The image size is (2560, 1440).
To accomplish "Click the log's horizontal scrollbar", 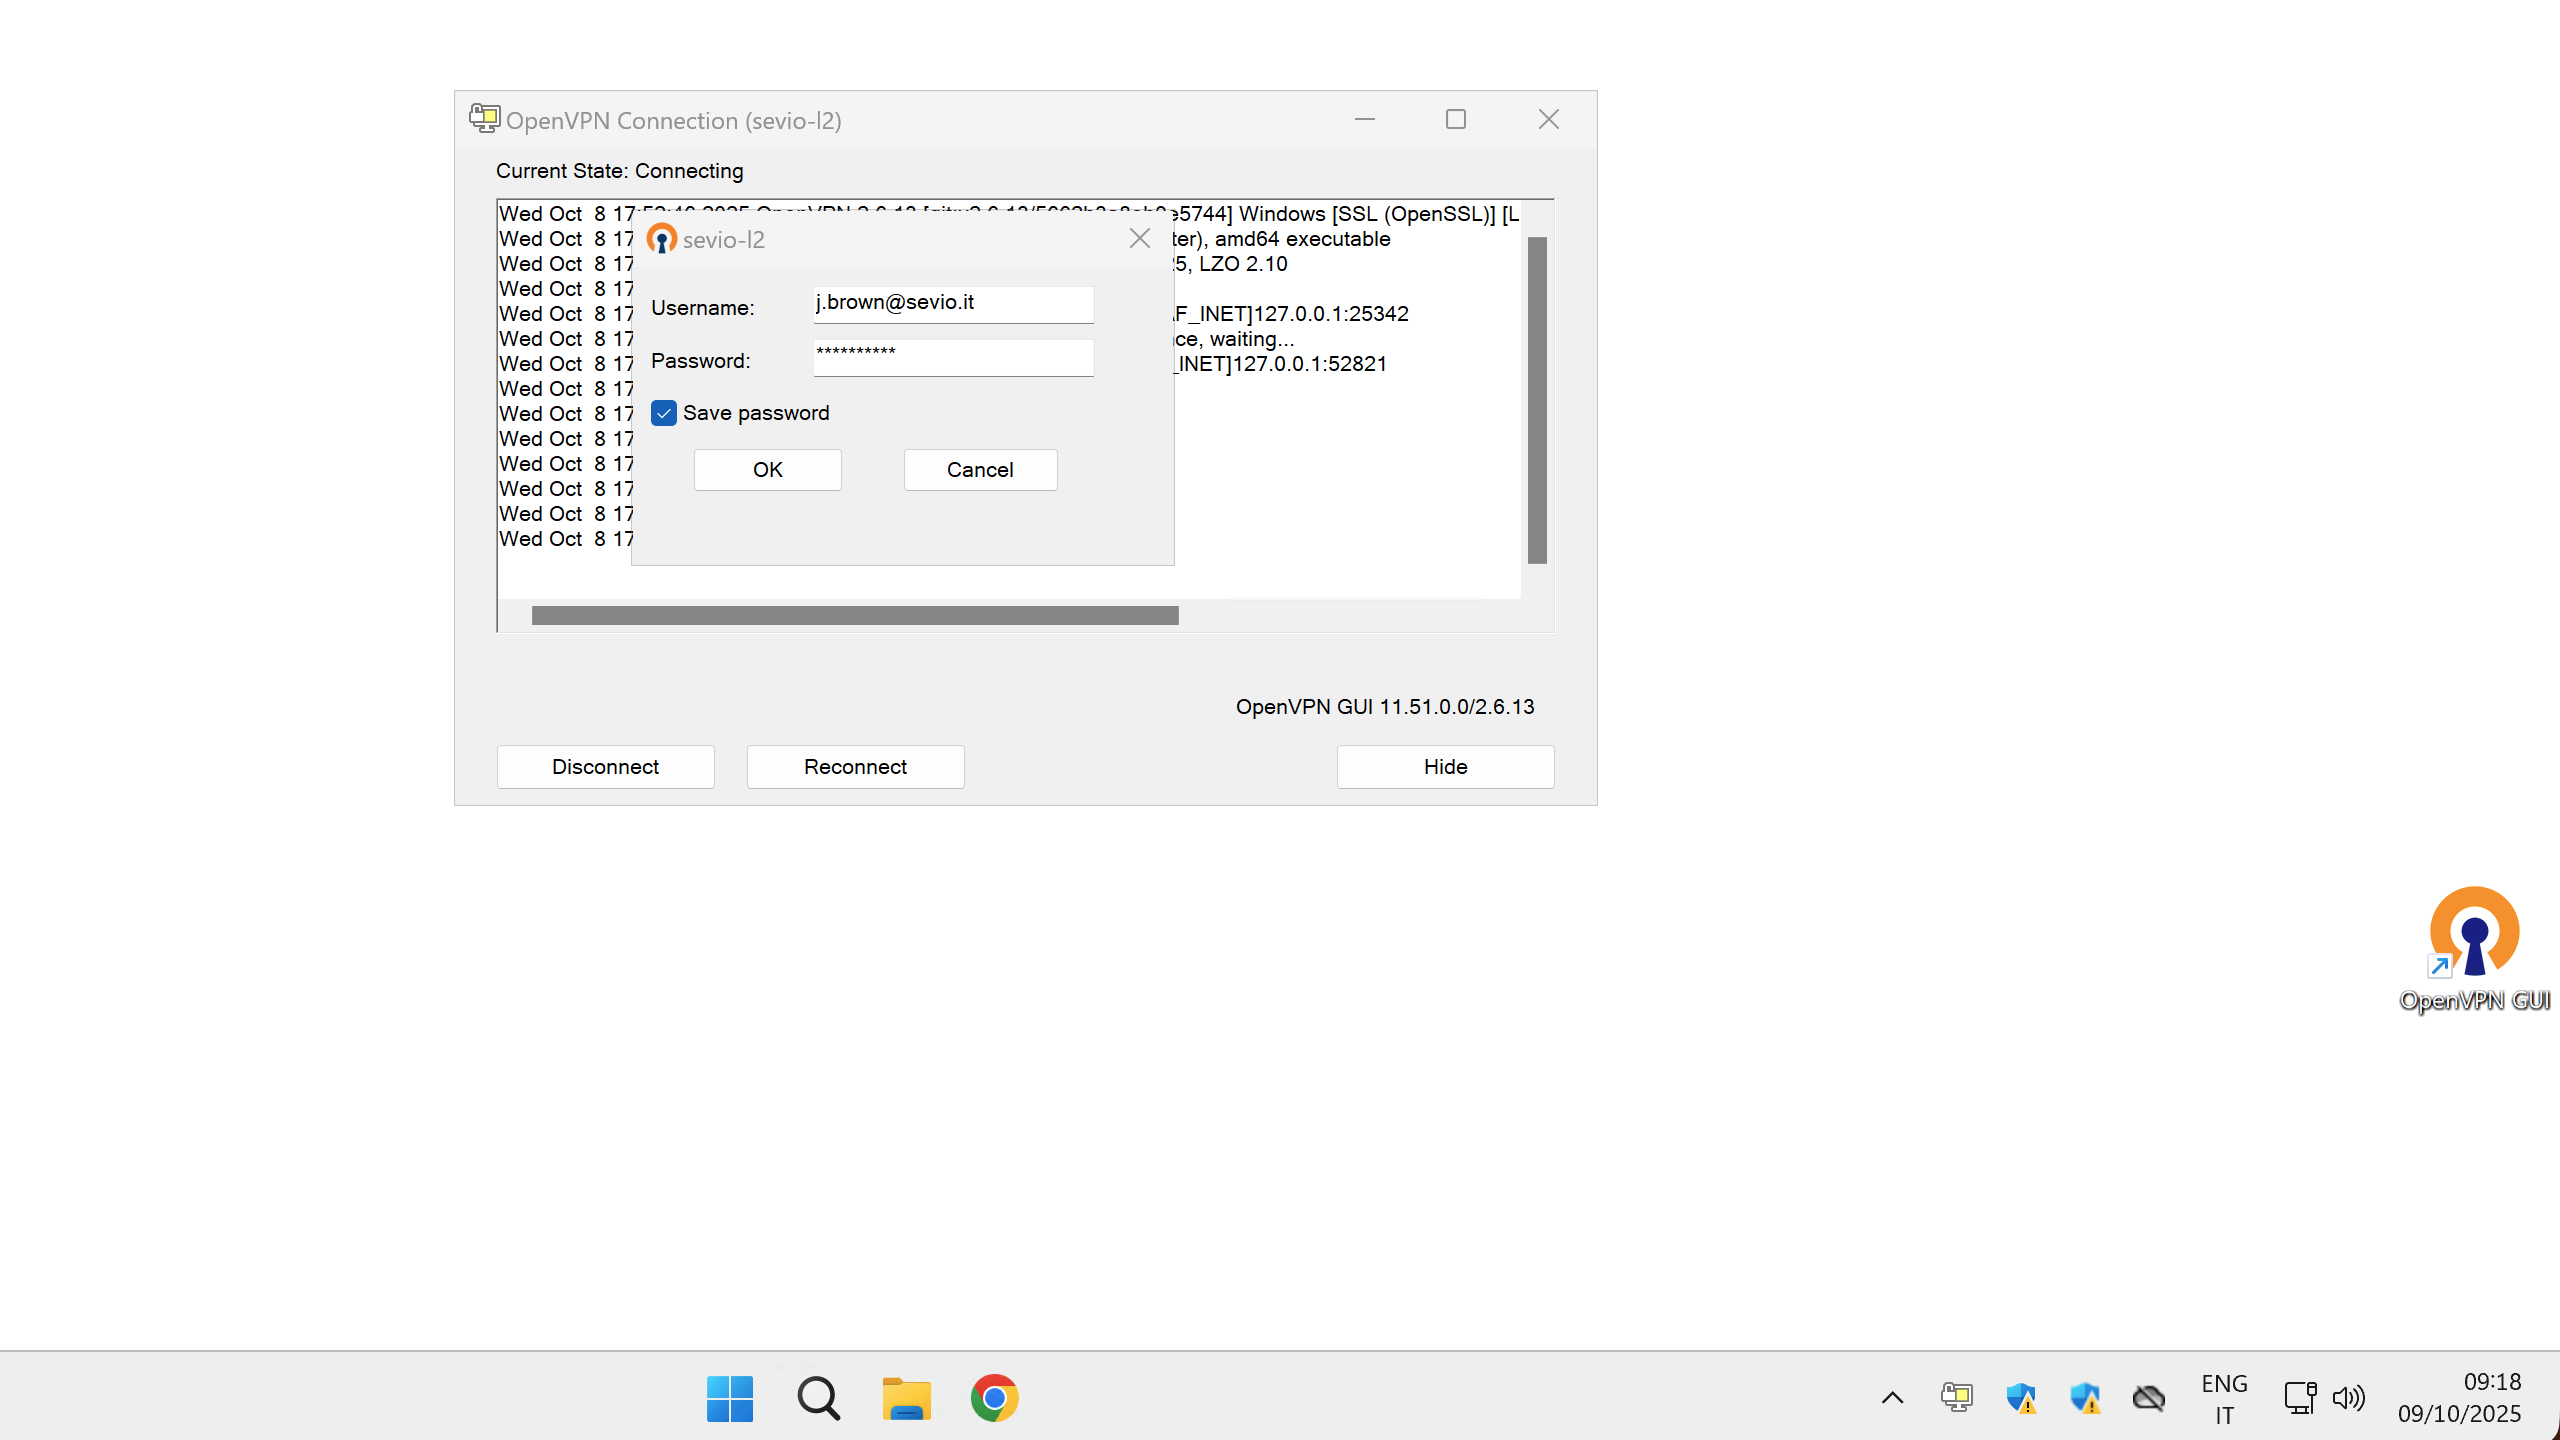I will click(855, 615).
